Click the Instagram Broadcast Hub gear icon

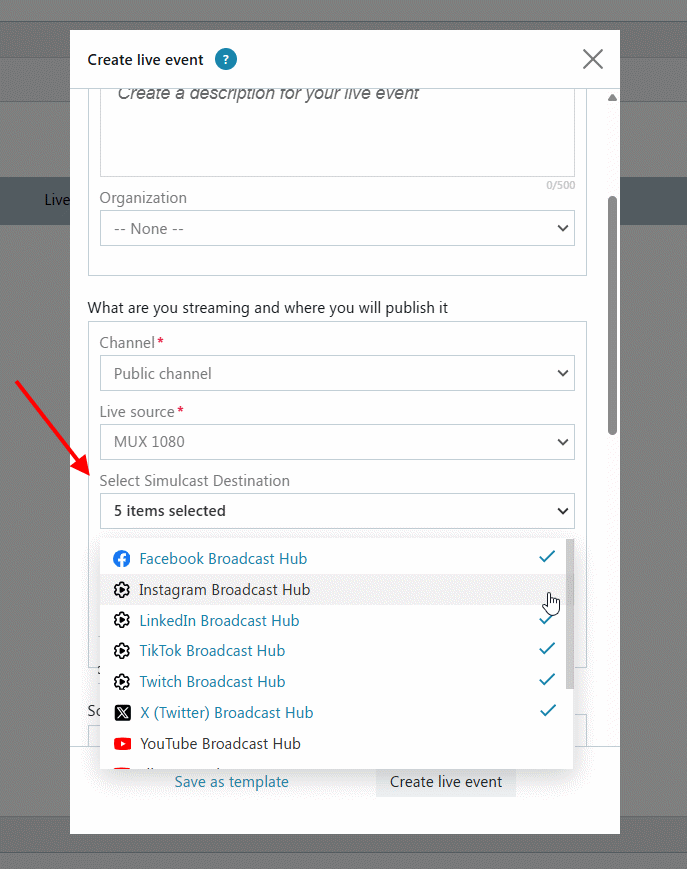point(122,590)
